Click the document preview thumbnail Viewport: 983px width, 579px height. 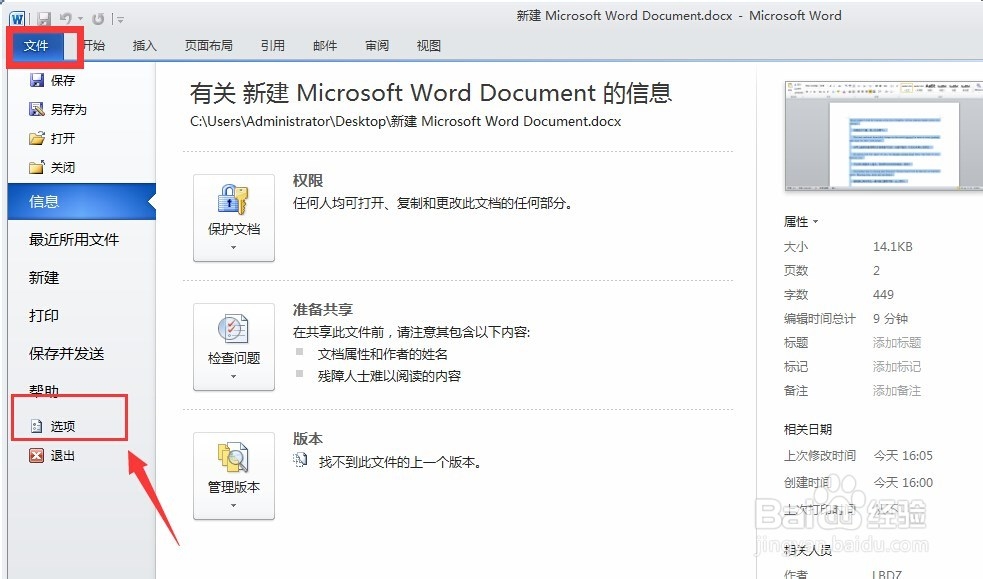click(x=884, y=135)
